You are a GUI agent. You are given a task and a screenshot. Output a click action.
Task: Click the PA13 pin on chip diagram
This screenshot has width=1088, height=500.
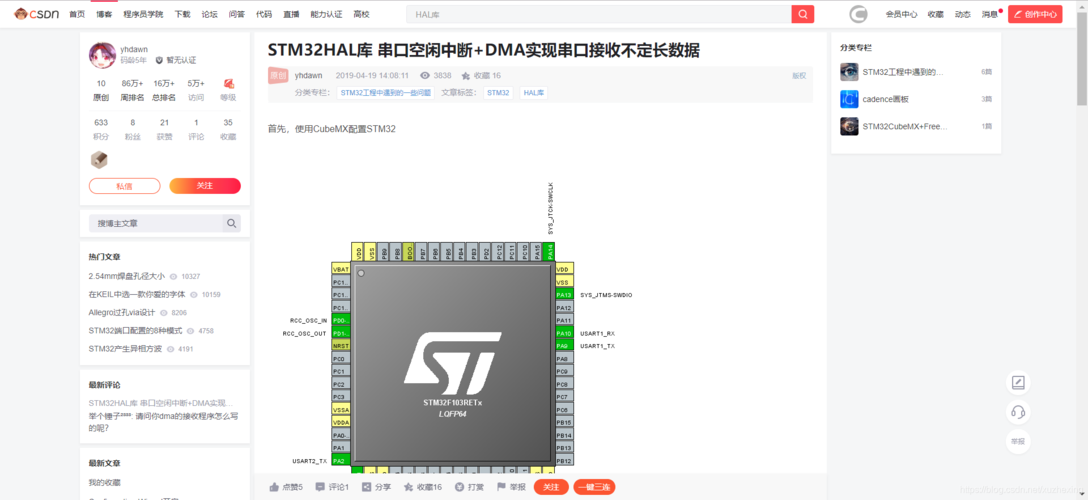(564, 295)
